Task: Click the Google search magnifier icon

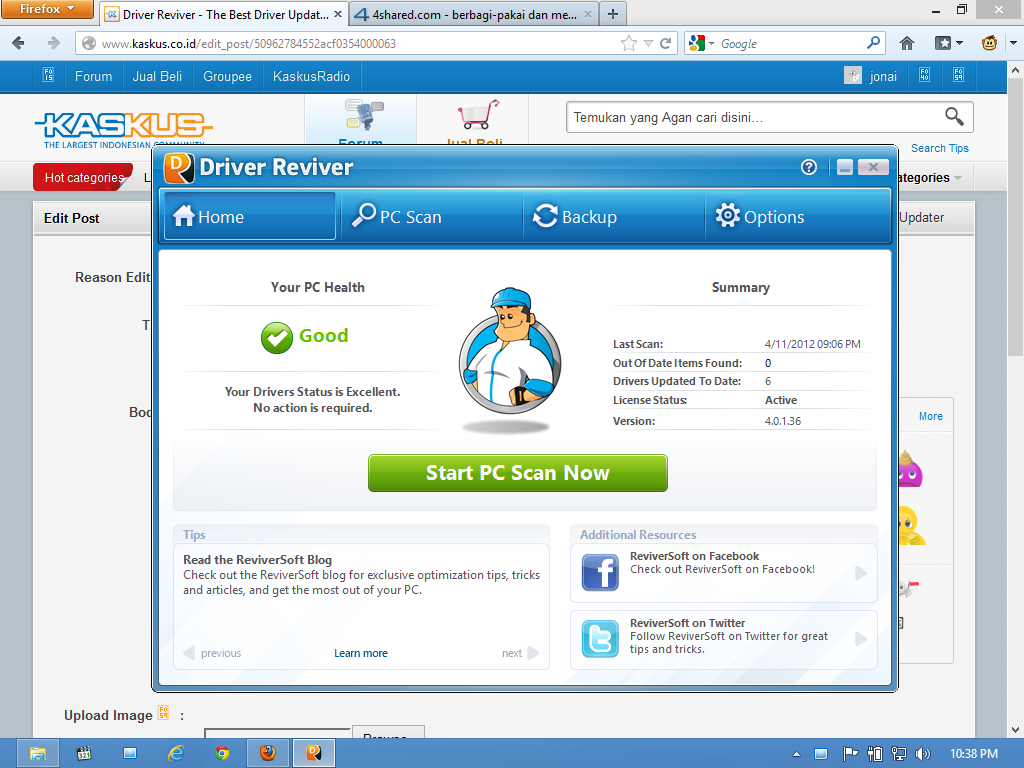Action: [873, 43]
